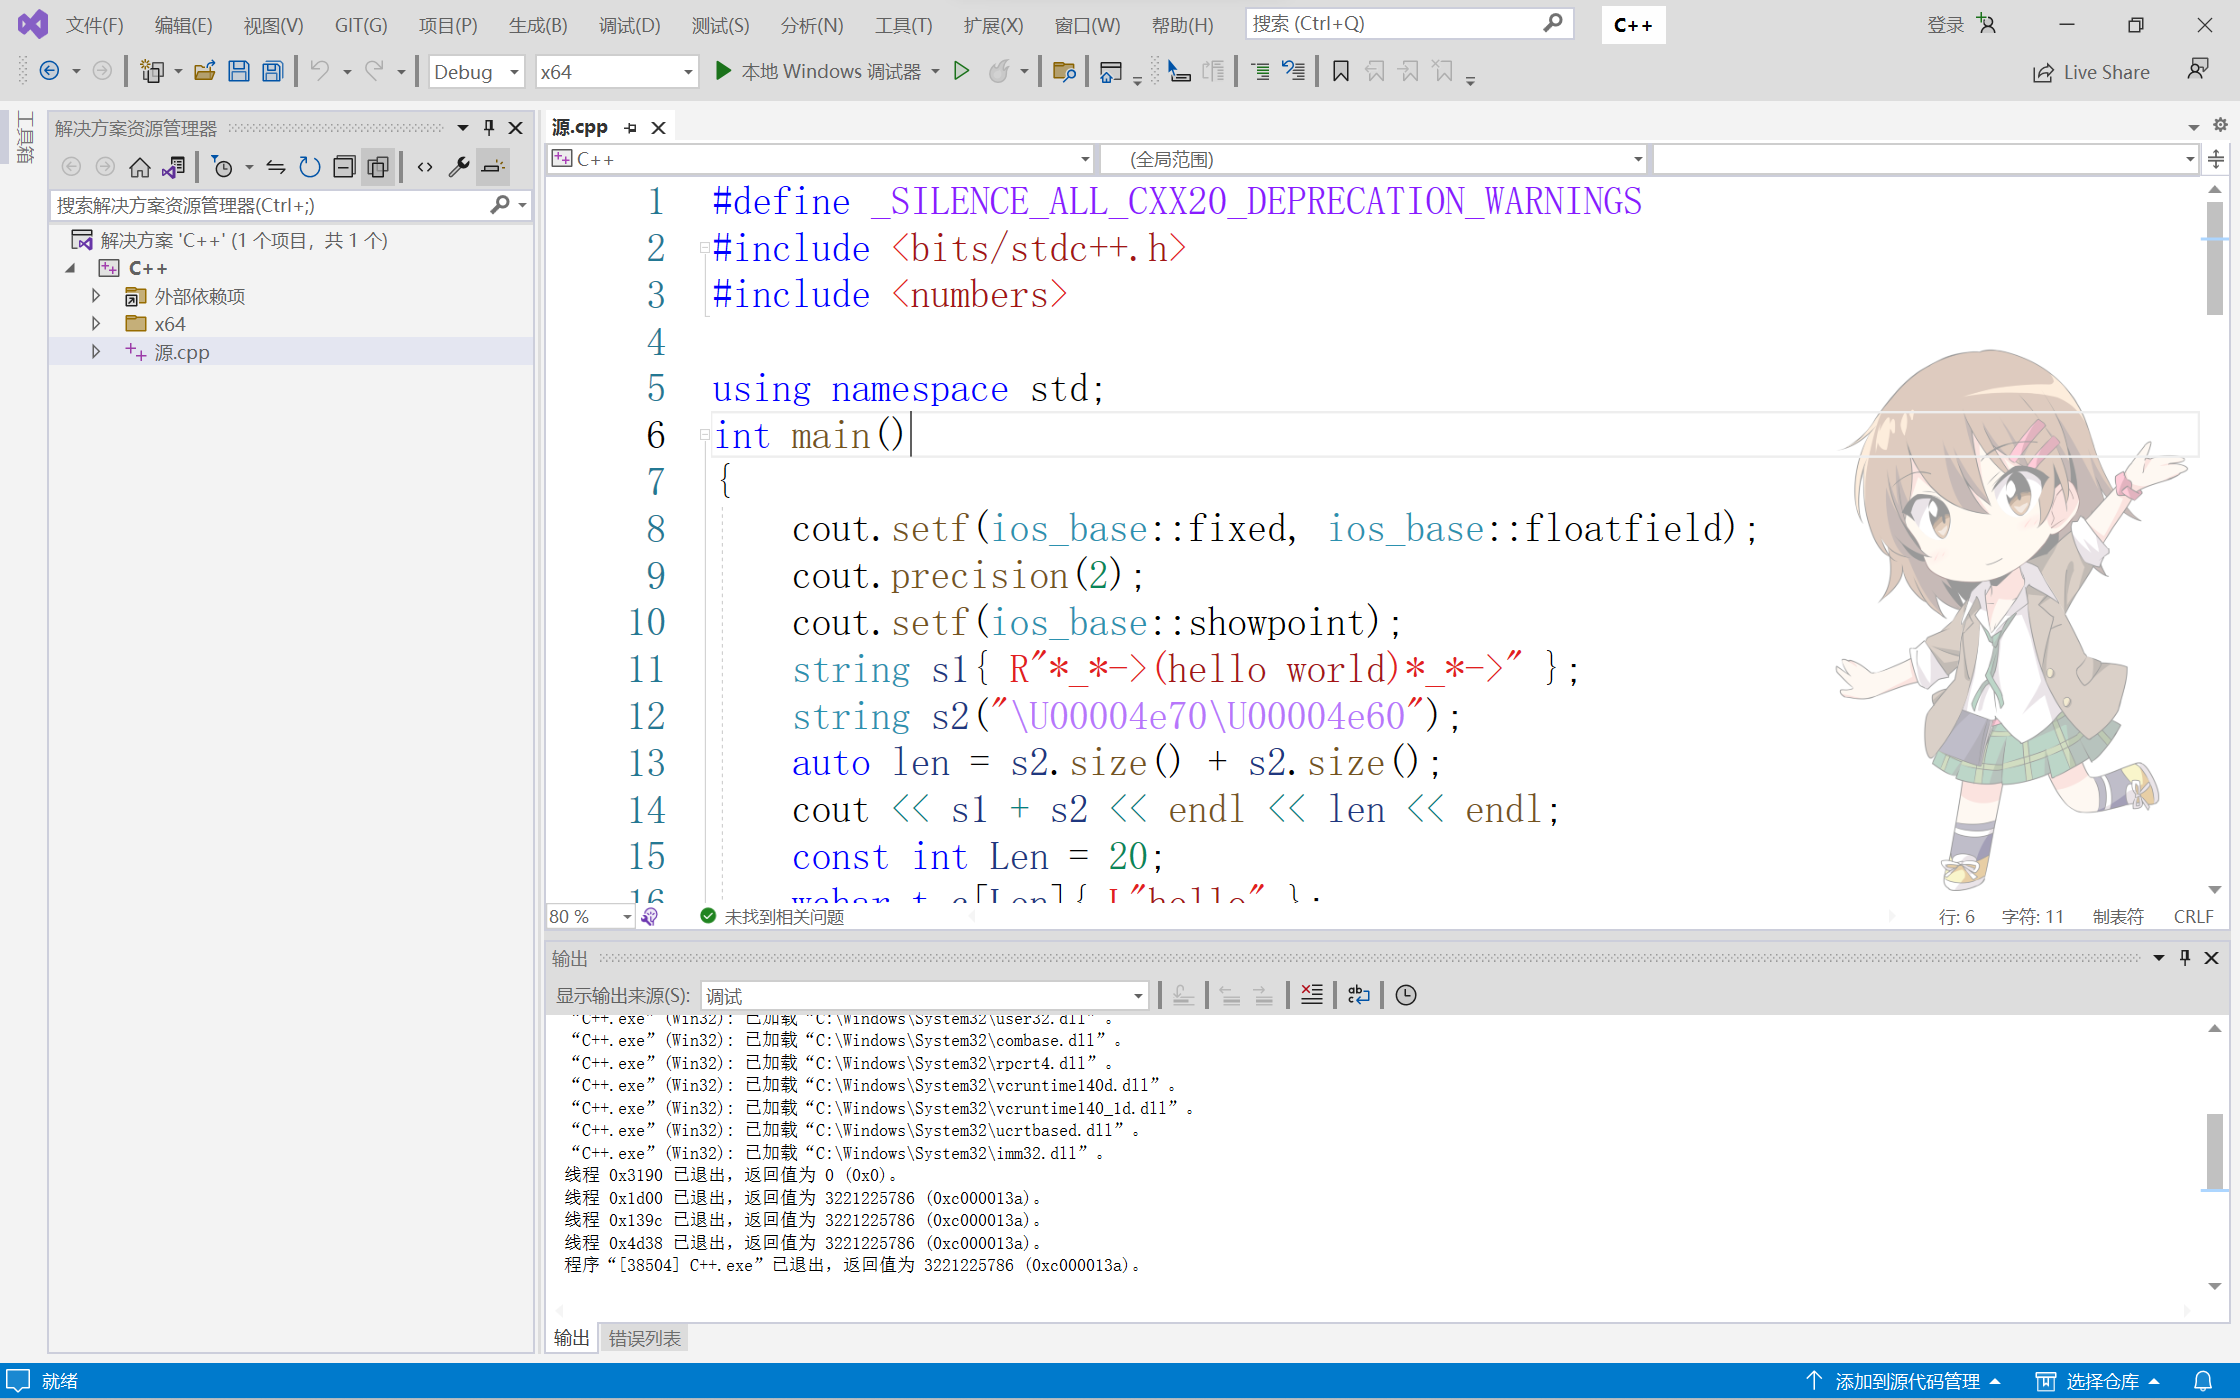Open the 80 % zoom dropdown
Screen dimensions: 2240x1400
590,916
